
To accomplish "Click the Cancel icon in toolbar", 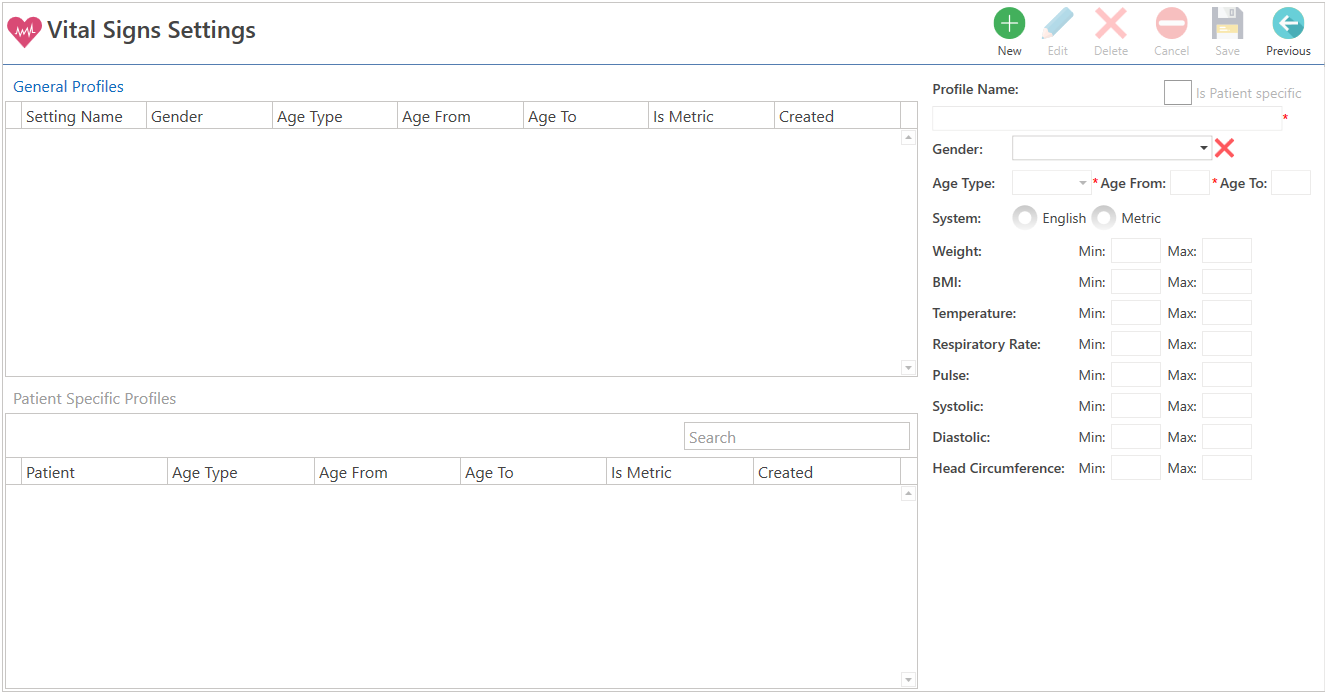I will pyautogui.click(x=1171, y=23).
